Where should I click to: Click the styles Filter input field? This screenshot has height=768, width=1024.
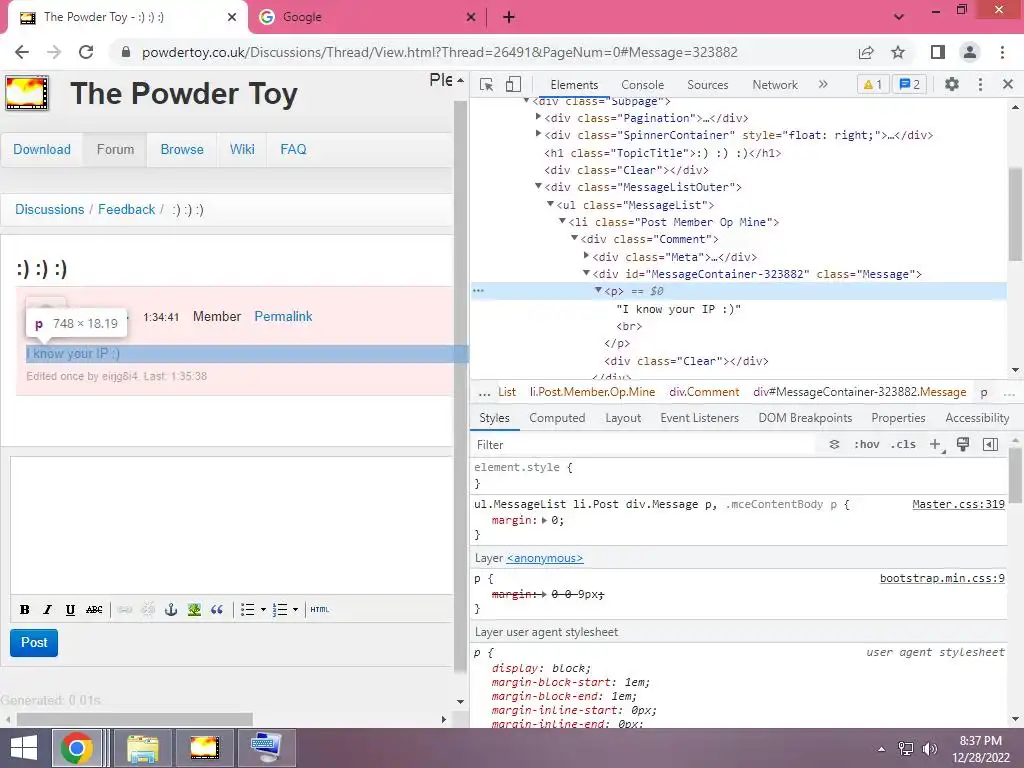click(x=643, y=445)
